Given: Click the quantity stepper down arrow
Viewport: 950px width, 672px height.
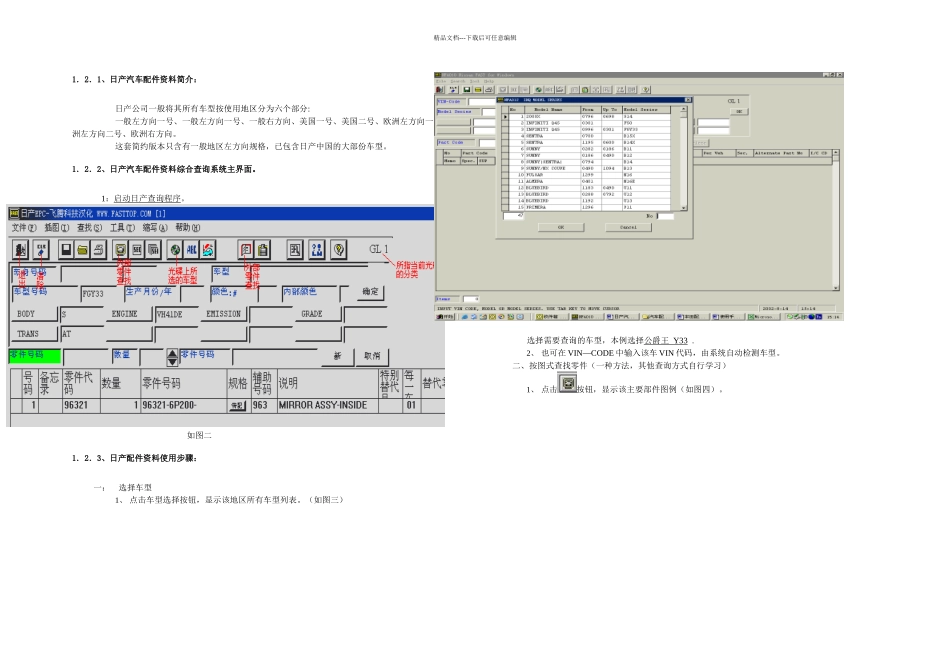Looking at the screenshot, I should point(172,362).
